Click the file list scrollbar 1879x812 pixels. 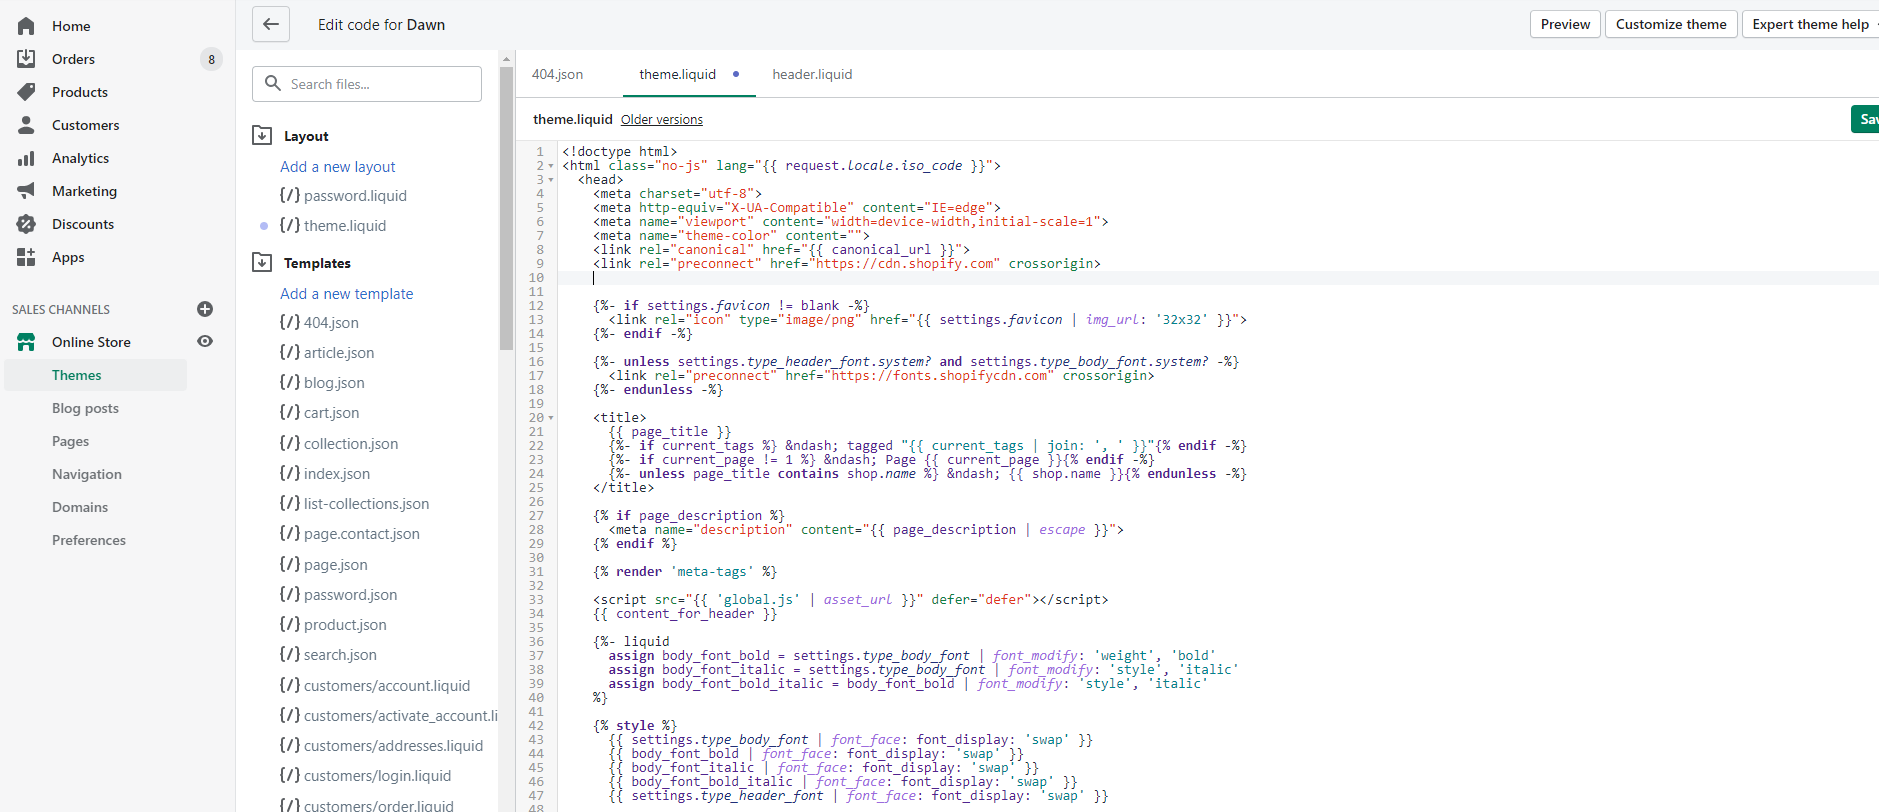506,208
